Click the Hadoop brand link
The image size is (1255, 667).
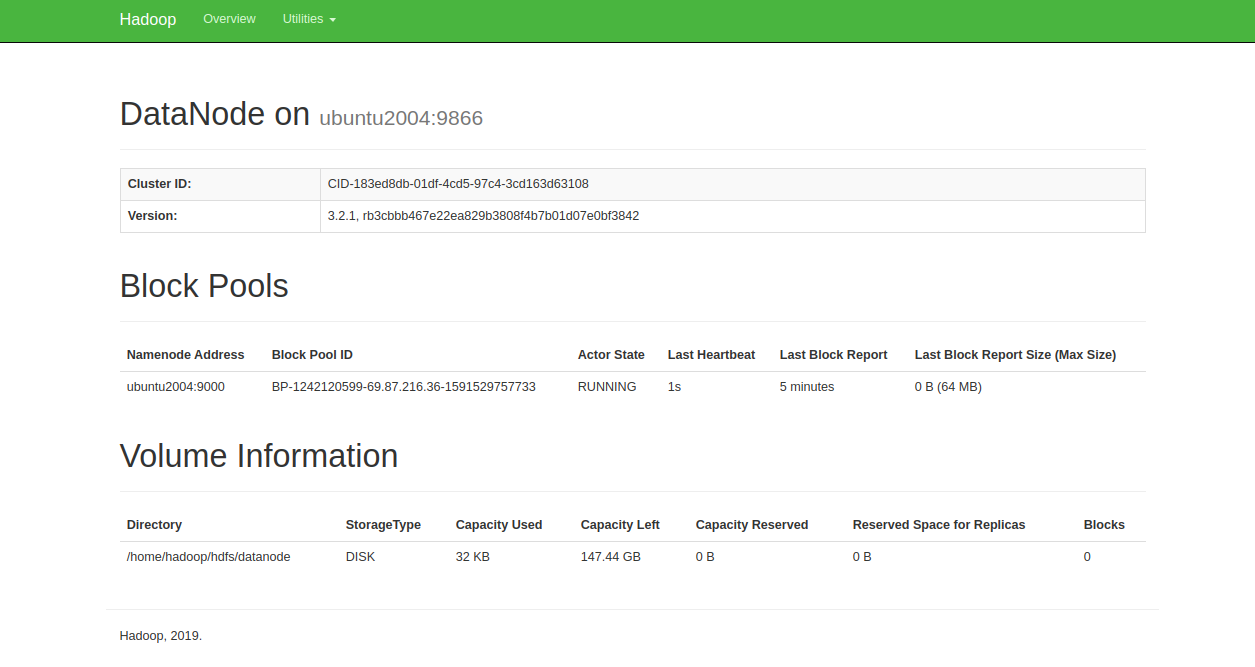[x=148, y=20]
